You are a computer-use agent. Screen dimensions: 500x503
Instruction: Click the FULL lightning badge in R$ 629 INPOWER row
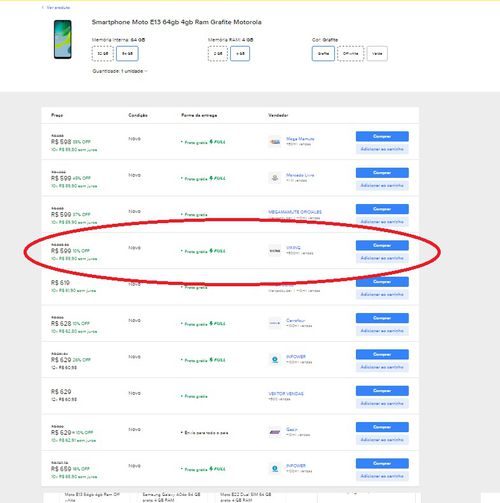(217, 360)
